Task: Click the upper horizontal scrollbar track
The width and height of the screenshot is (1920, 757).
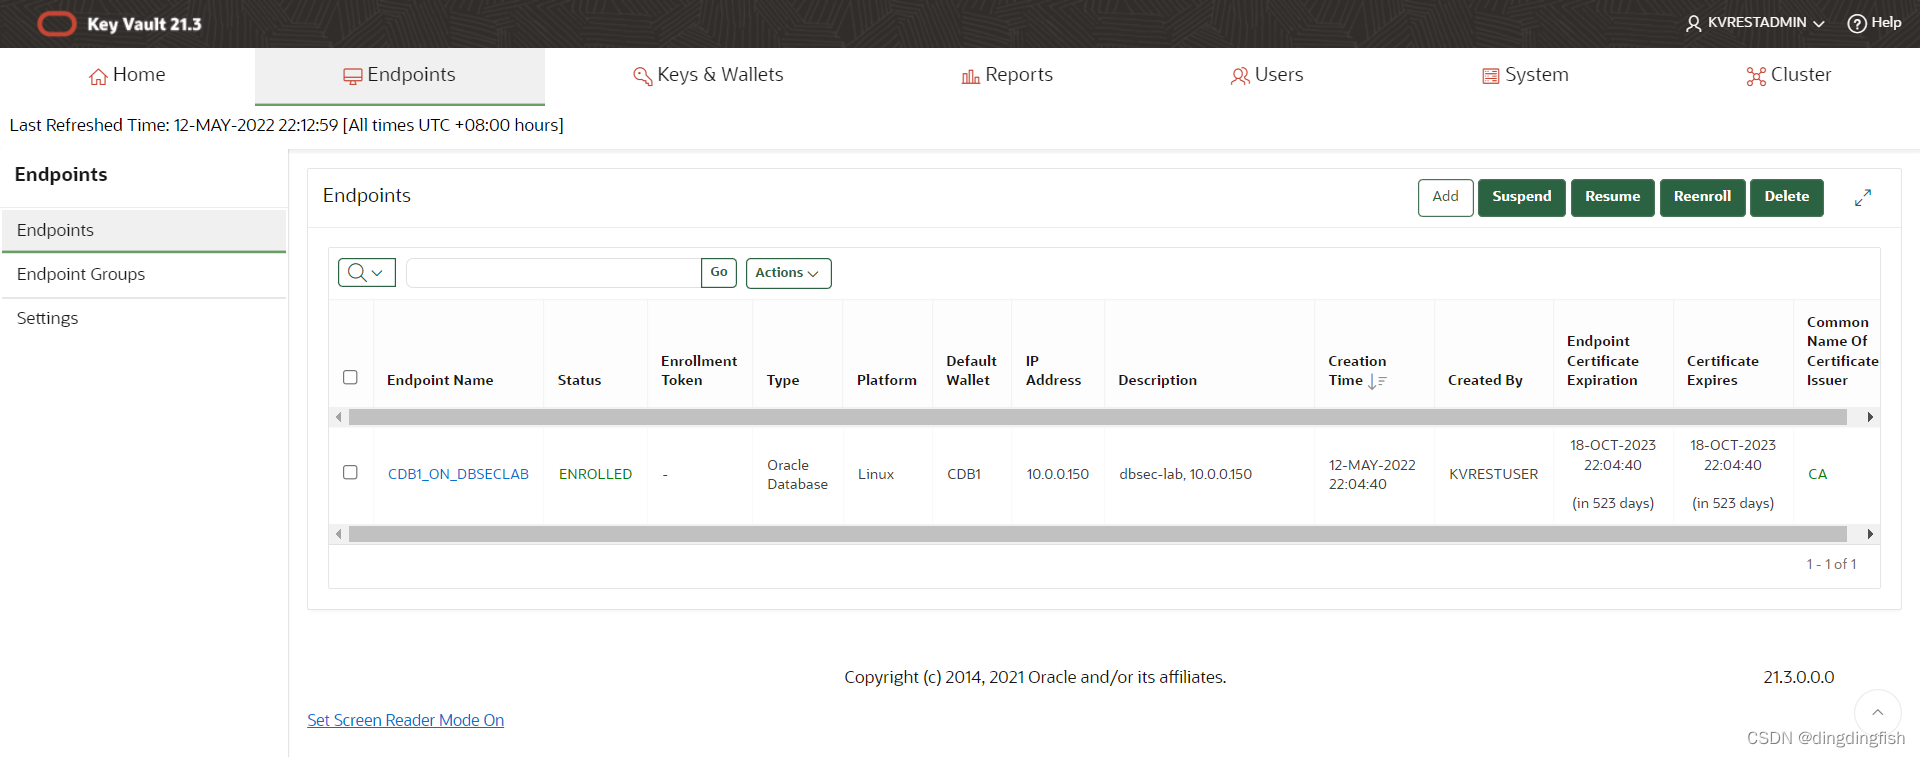Action: [x=1097, y=417]
